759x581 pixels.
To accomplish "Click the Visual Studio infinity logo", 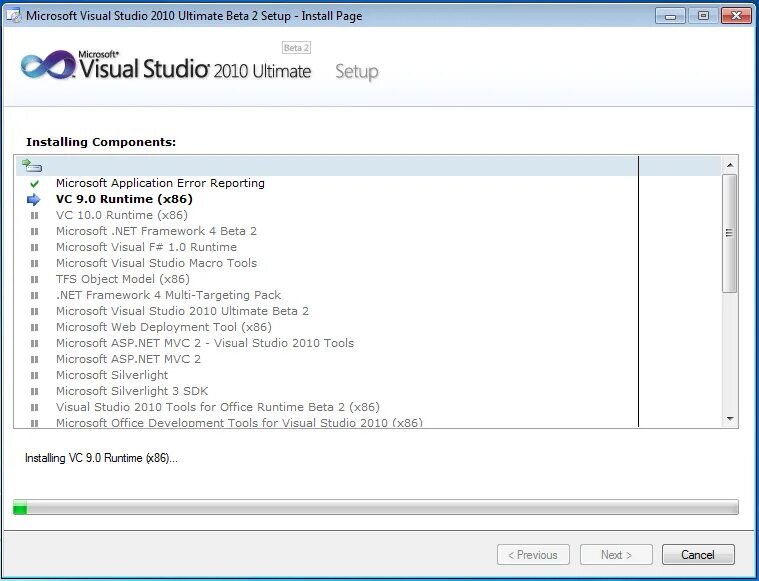I will click(48, 65).
